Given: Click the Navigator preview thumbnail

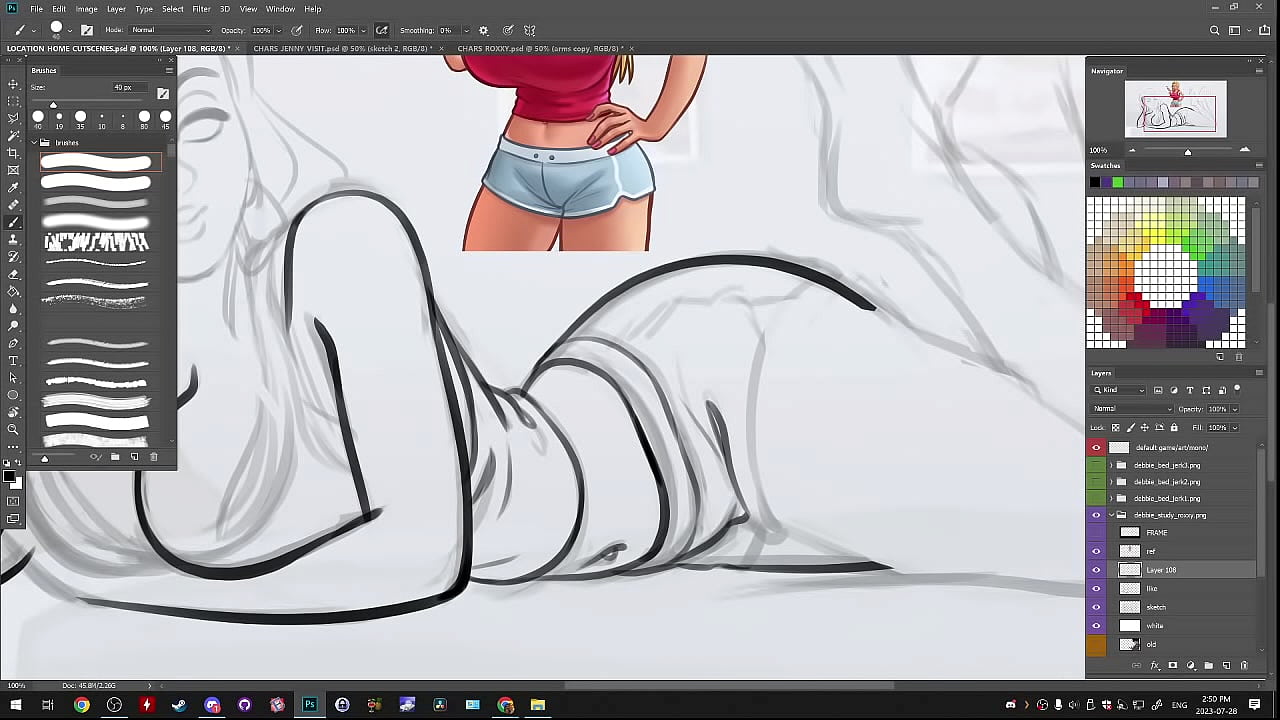Looking at the screenshot, I should click(1175, 109).
